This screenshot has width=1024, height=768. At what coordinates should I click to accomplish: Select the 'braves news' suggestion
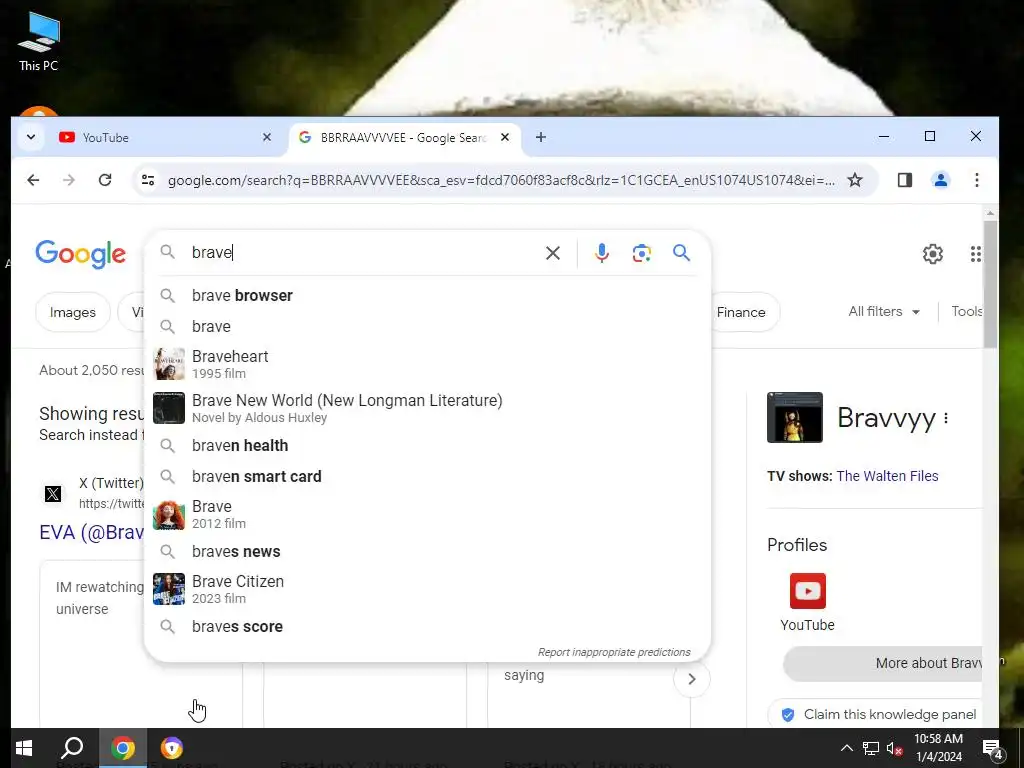coord(427,552)
